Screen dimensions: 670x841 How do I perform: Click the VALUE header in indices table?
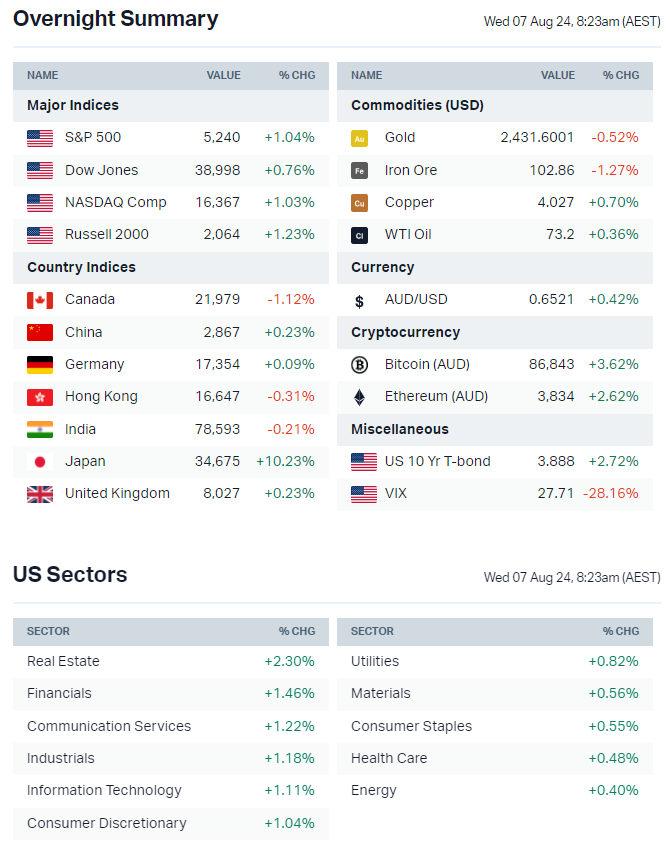[223, 76]
